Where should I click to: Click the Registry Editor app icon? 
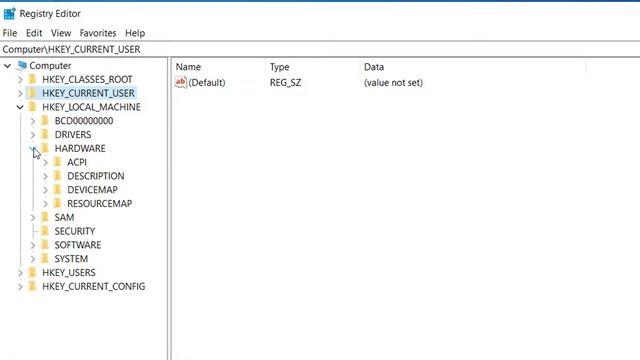point(9,13)
